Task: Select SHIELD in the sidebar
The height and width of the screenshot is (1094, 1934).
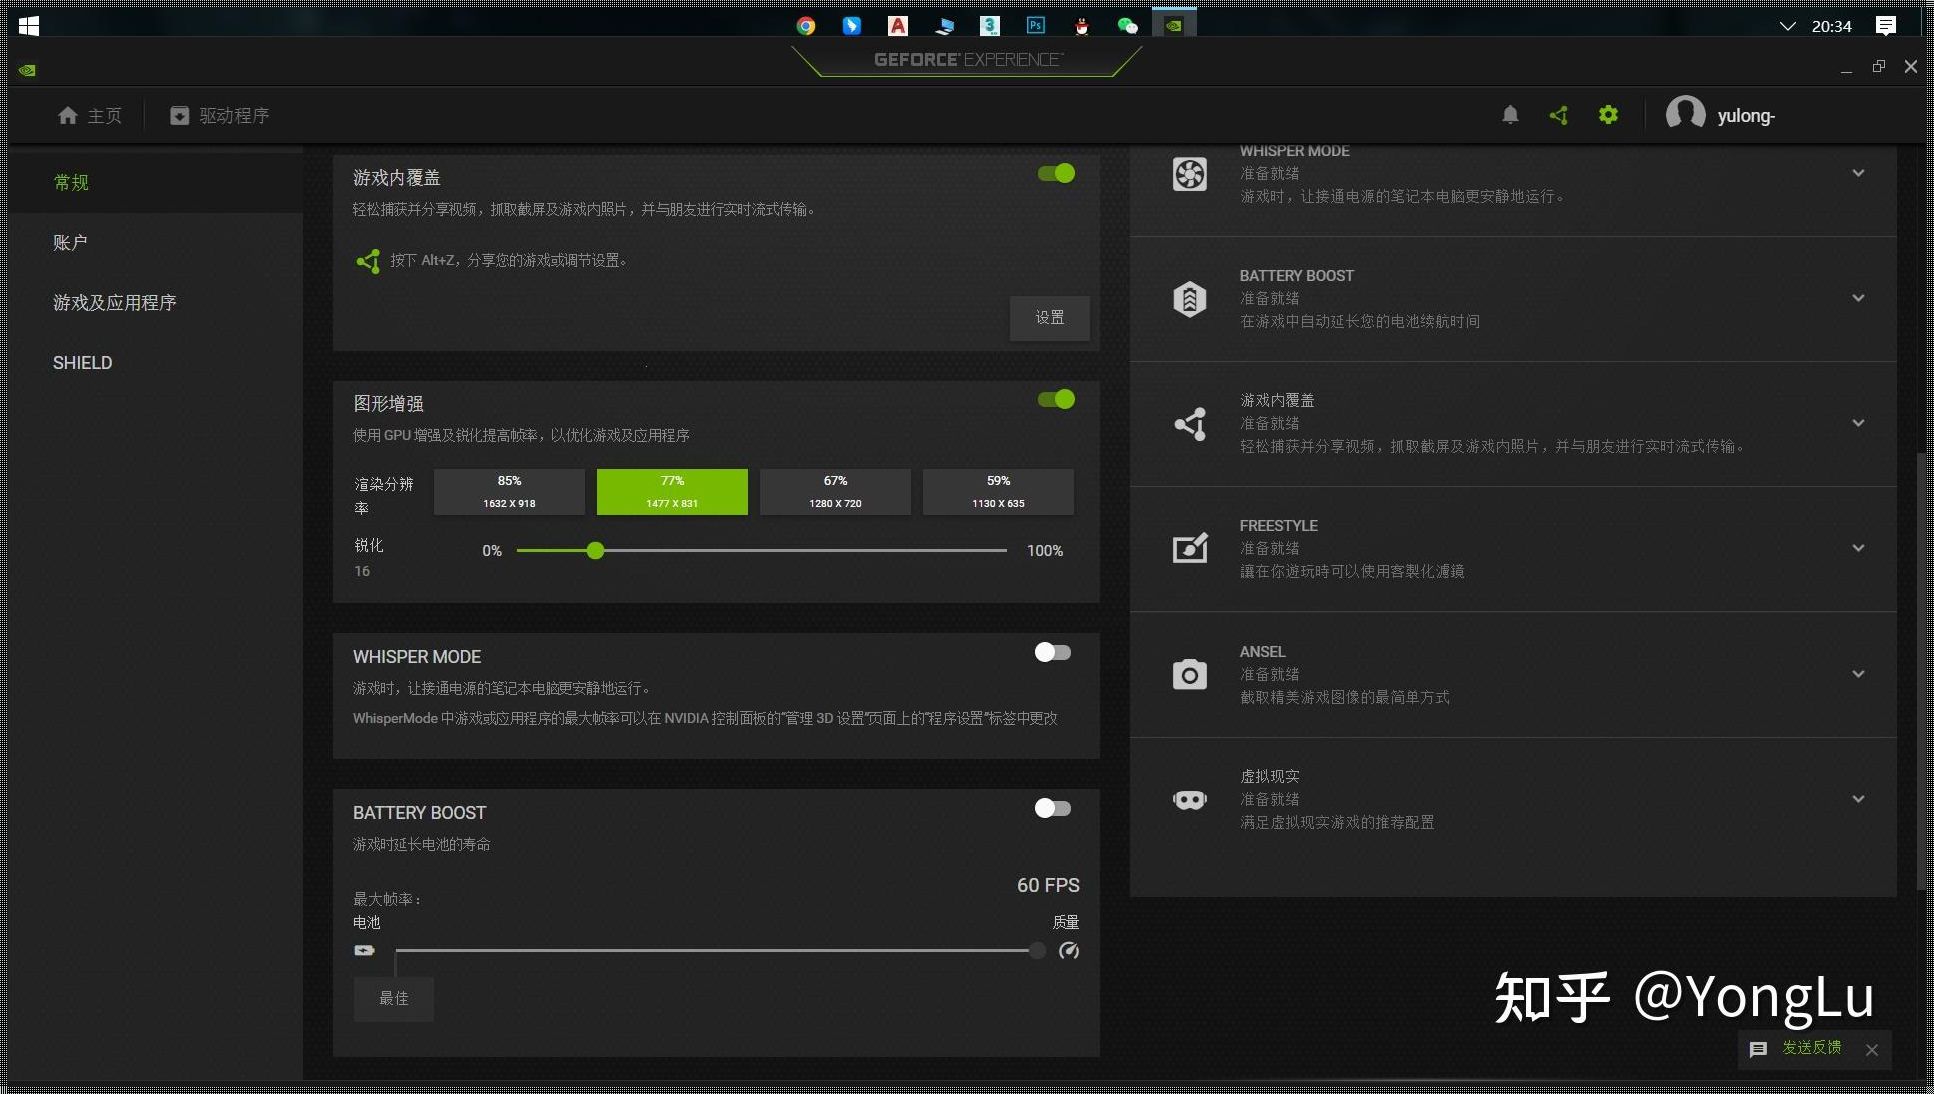Action: (157, 362)
